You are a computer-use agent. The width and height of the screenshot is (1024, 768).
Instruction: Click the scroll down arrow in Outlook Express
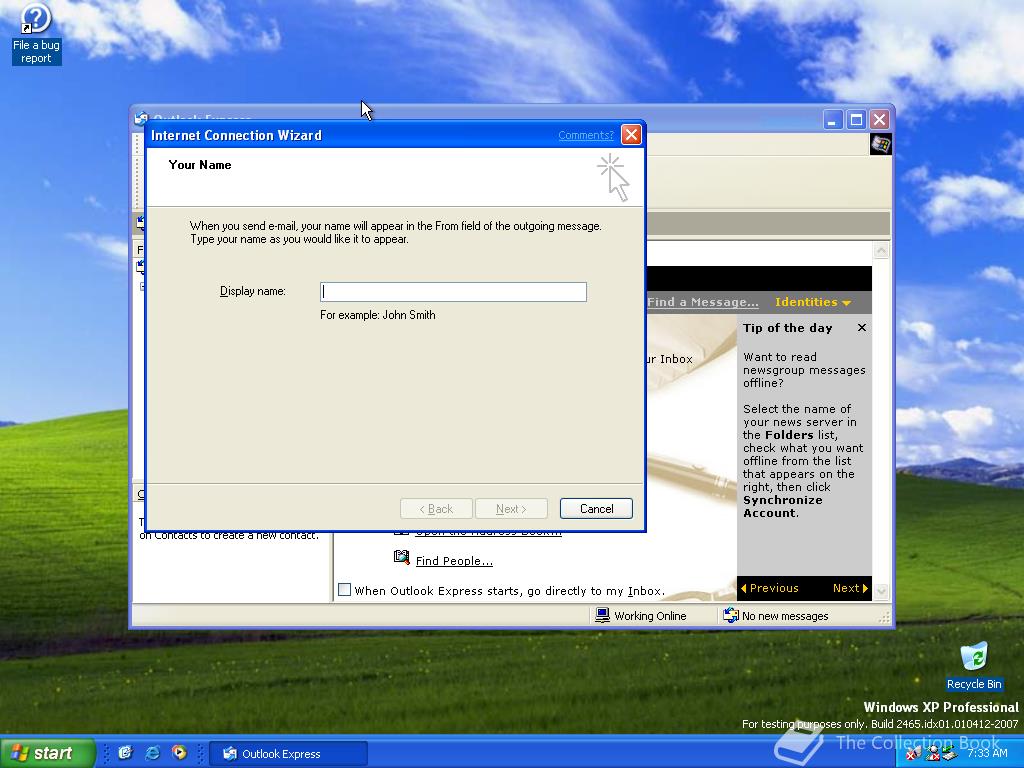coord(881,592)
